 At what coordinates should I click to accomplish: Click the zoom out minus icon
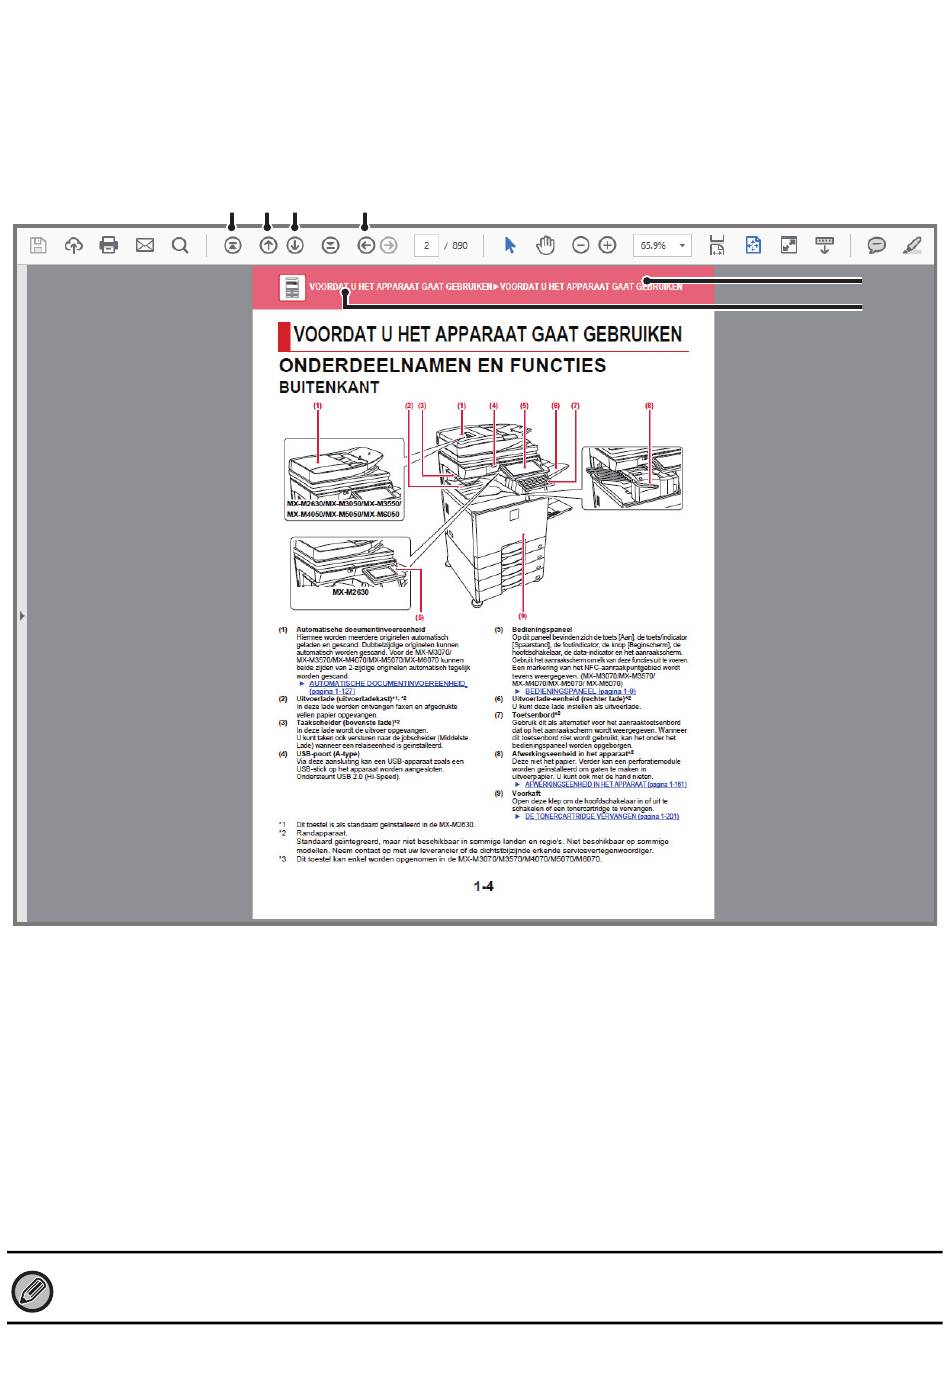click(580, 245)
